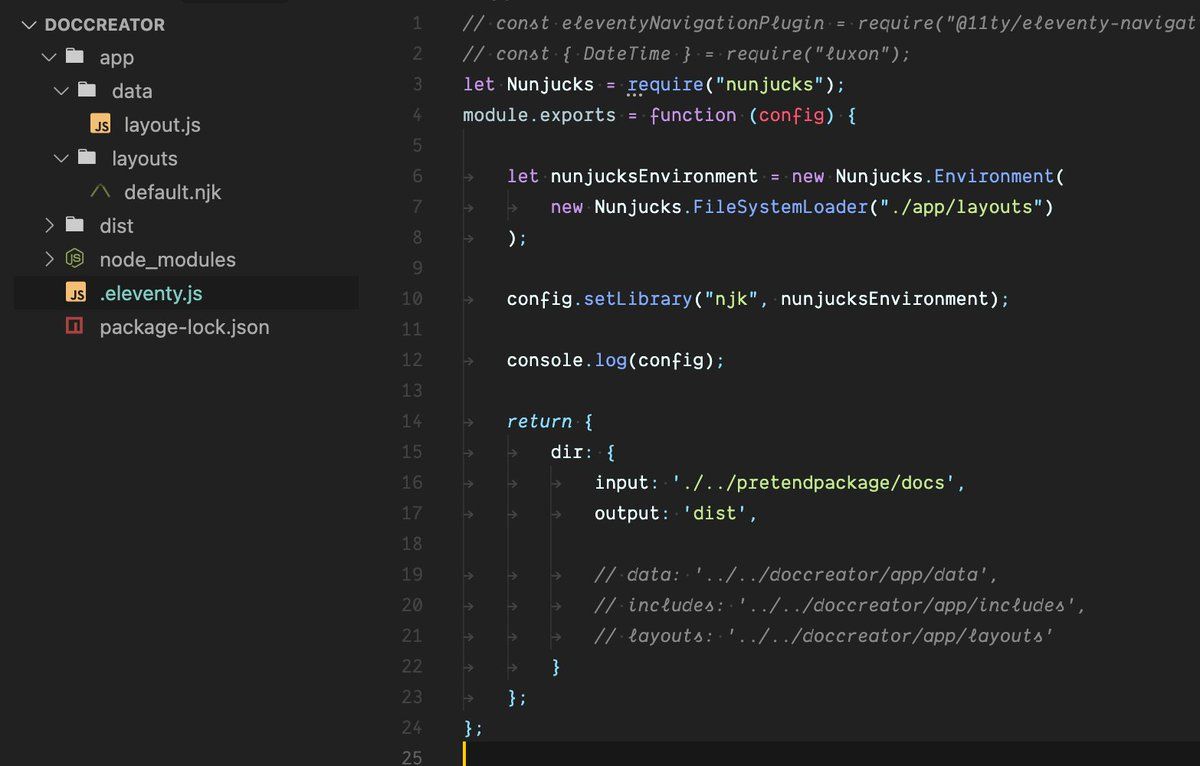Click the folder icon for layouts
This screenshot has height=766, width=1200.
[x=88, y=159]
